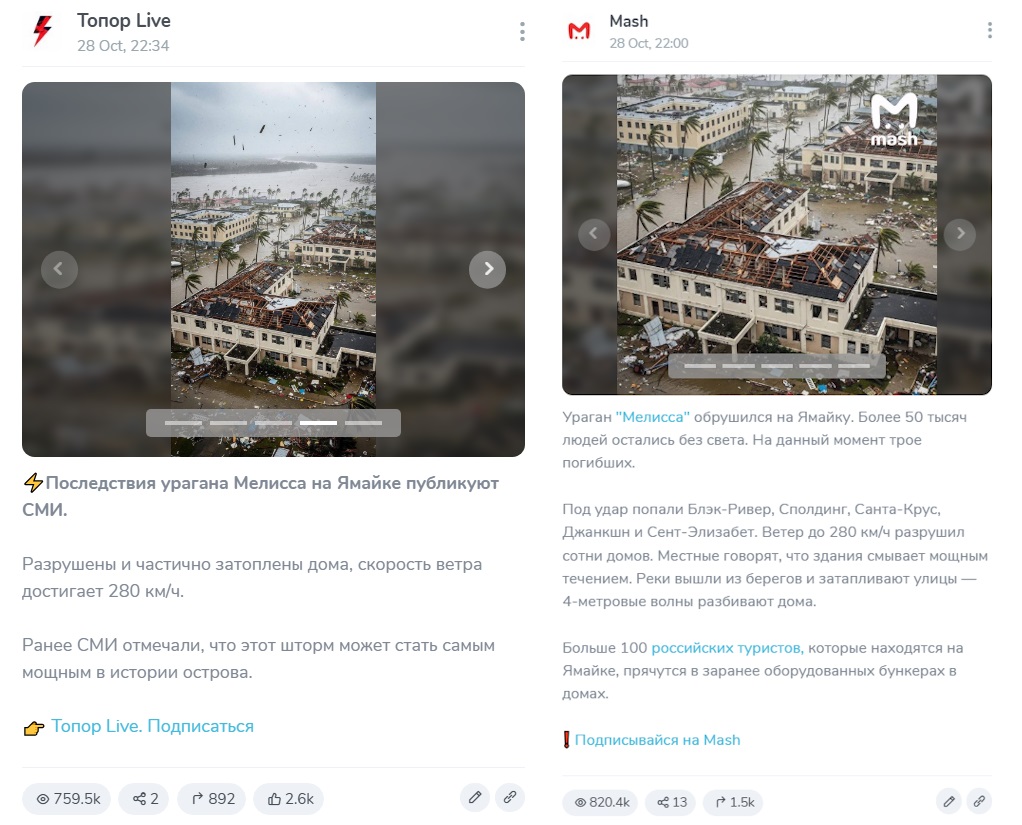The image size is (1022, 825).
Task: Open three-dot menu on Топор Live post
Action: (522, 31)
